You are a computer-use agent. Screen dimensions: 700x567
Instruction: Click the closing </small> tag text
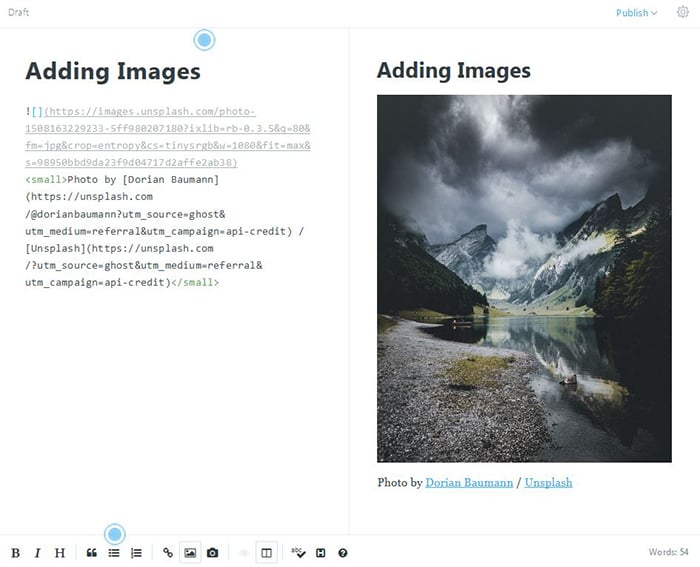[x=195, y=282]
